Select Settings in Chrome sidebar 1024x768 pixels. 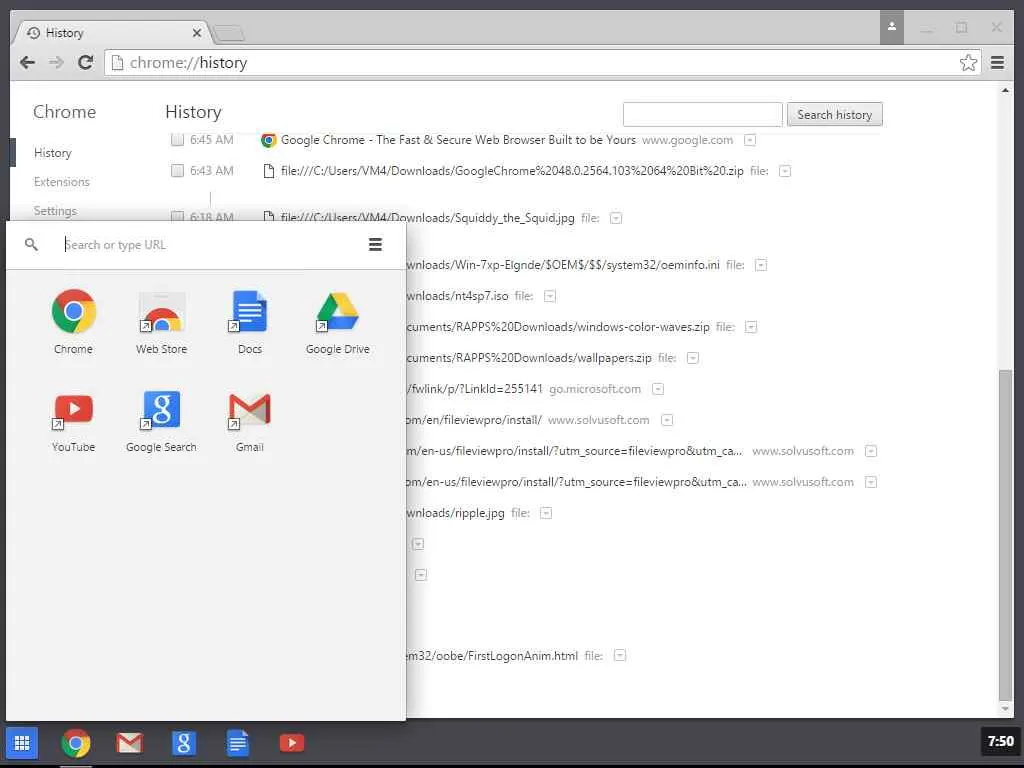click(x=55, y=210)
